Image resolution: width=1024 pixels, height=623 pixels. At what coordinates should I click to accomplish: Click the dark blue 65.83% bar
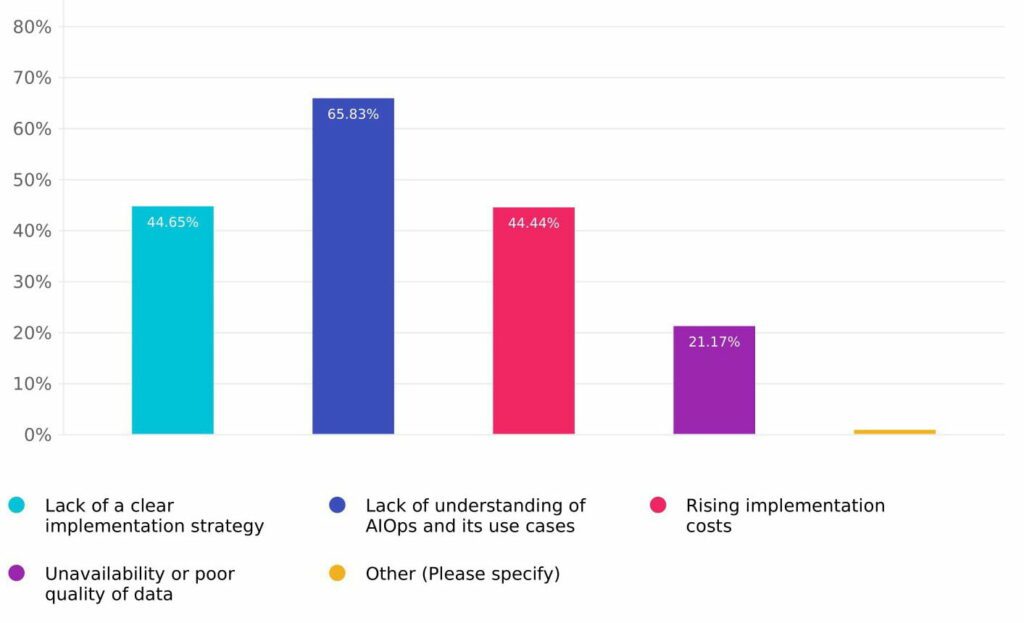pyautogui.click(x=353, y=280)
